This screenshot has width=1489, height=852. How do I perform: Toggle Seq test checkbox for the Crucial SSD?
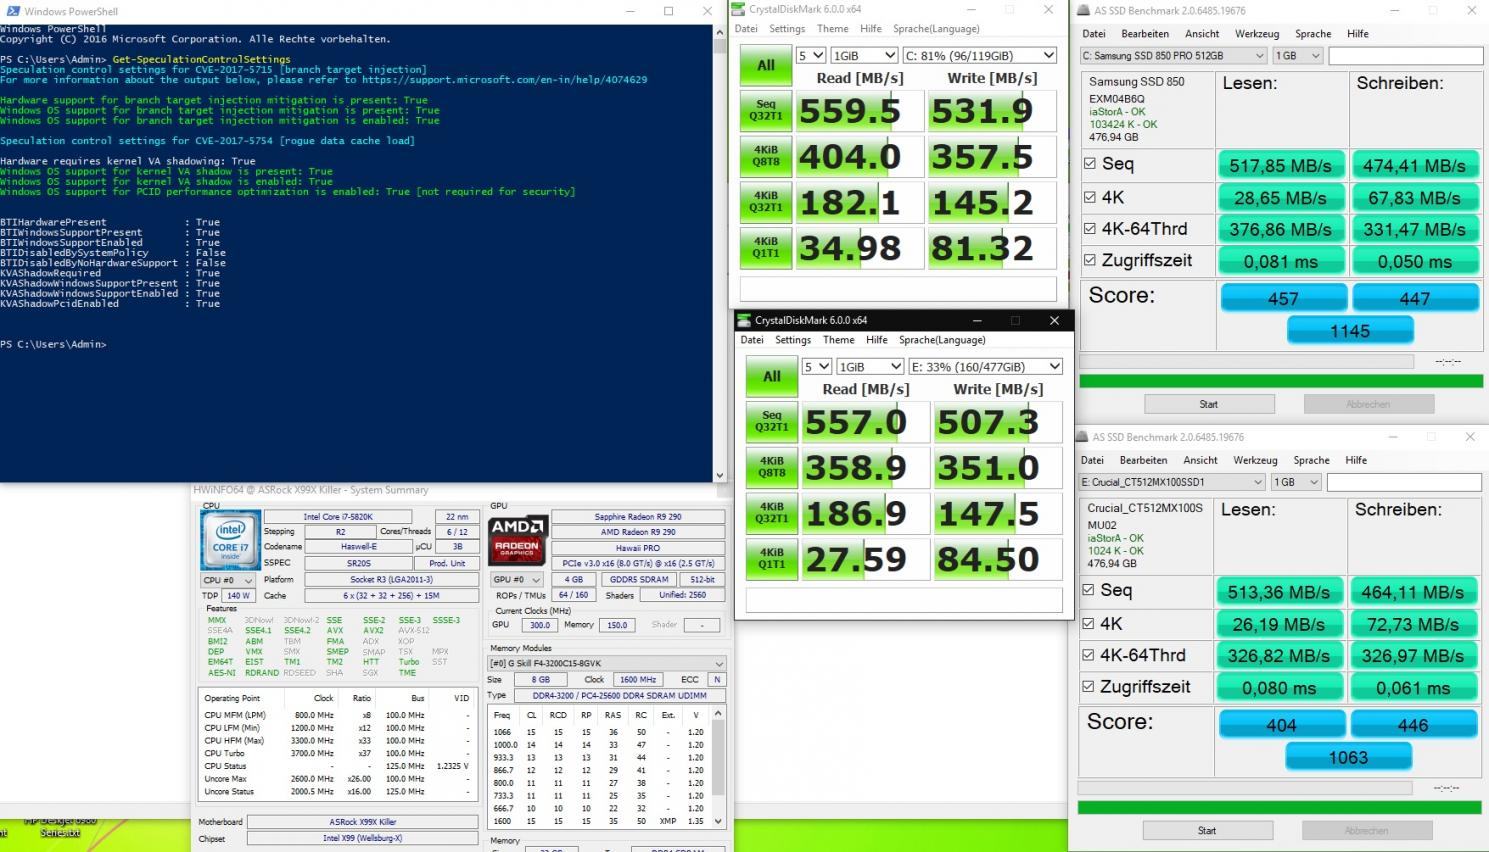tap(1088, 590)
